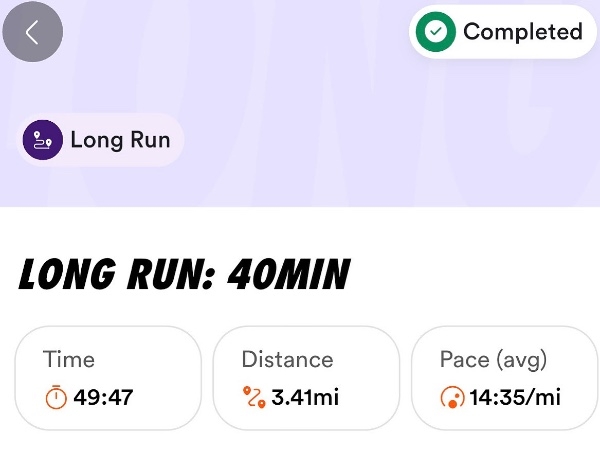
Task: Tap the back chevron button
Action: [33, 32]
